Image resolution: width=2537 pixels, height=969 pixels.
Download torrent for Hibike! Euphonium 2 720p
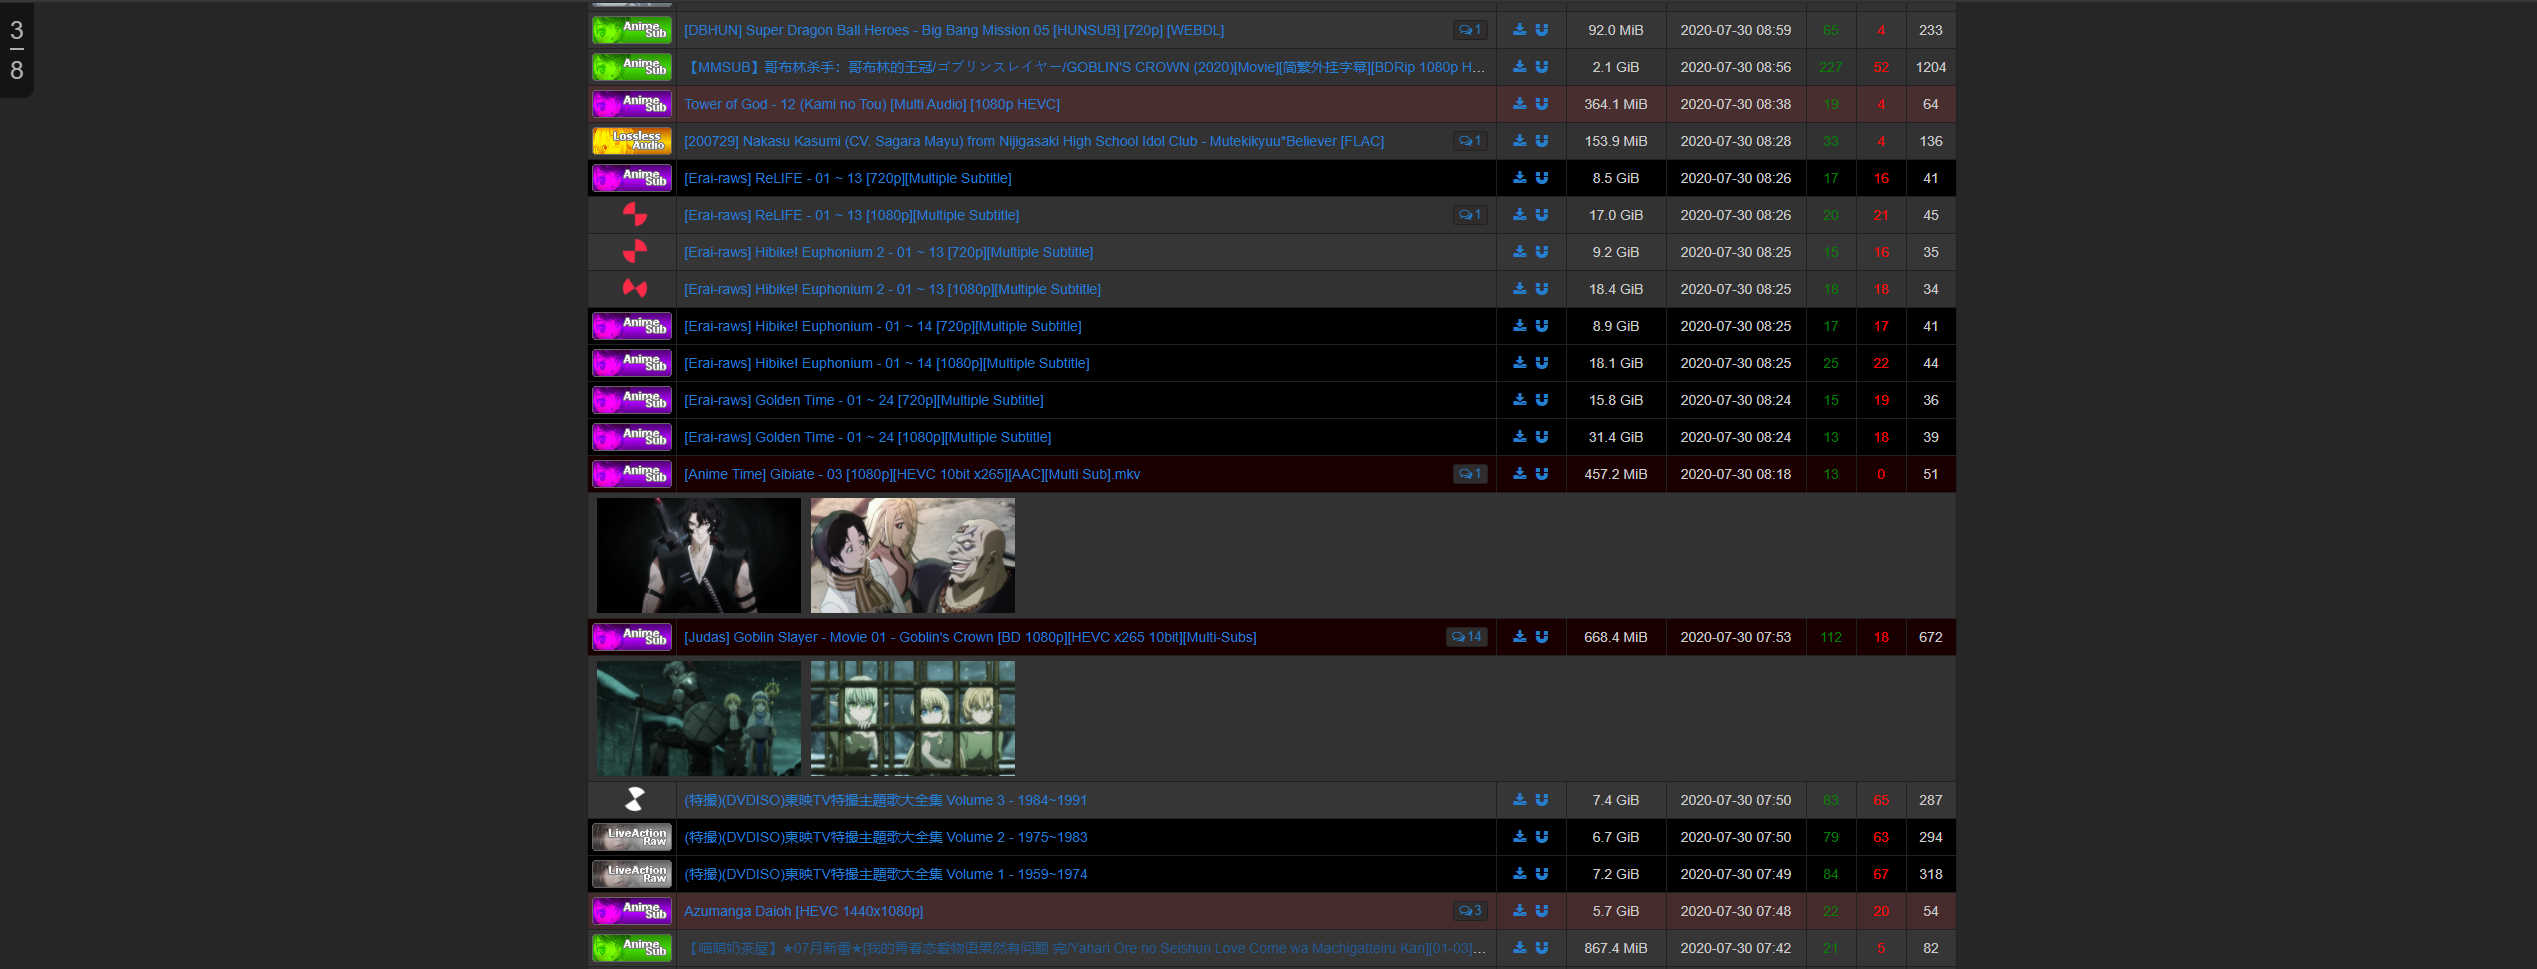tap(1519, 252)
